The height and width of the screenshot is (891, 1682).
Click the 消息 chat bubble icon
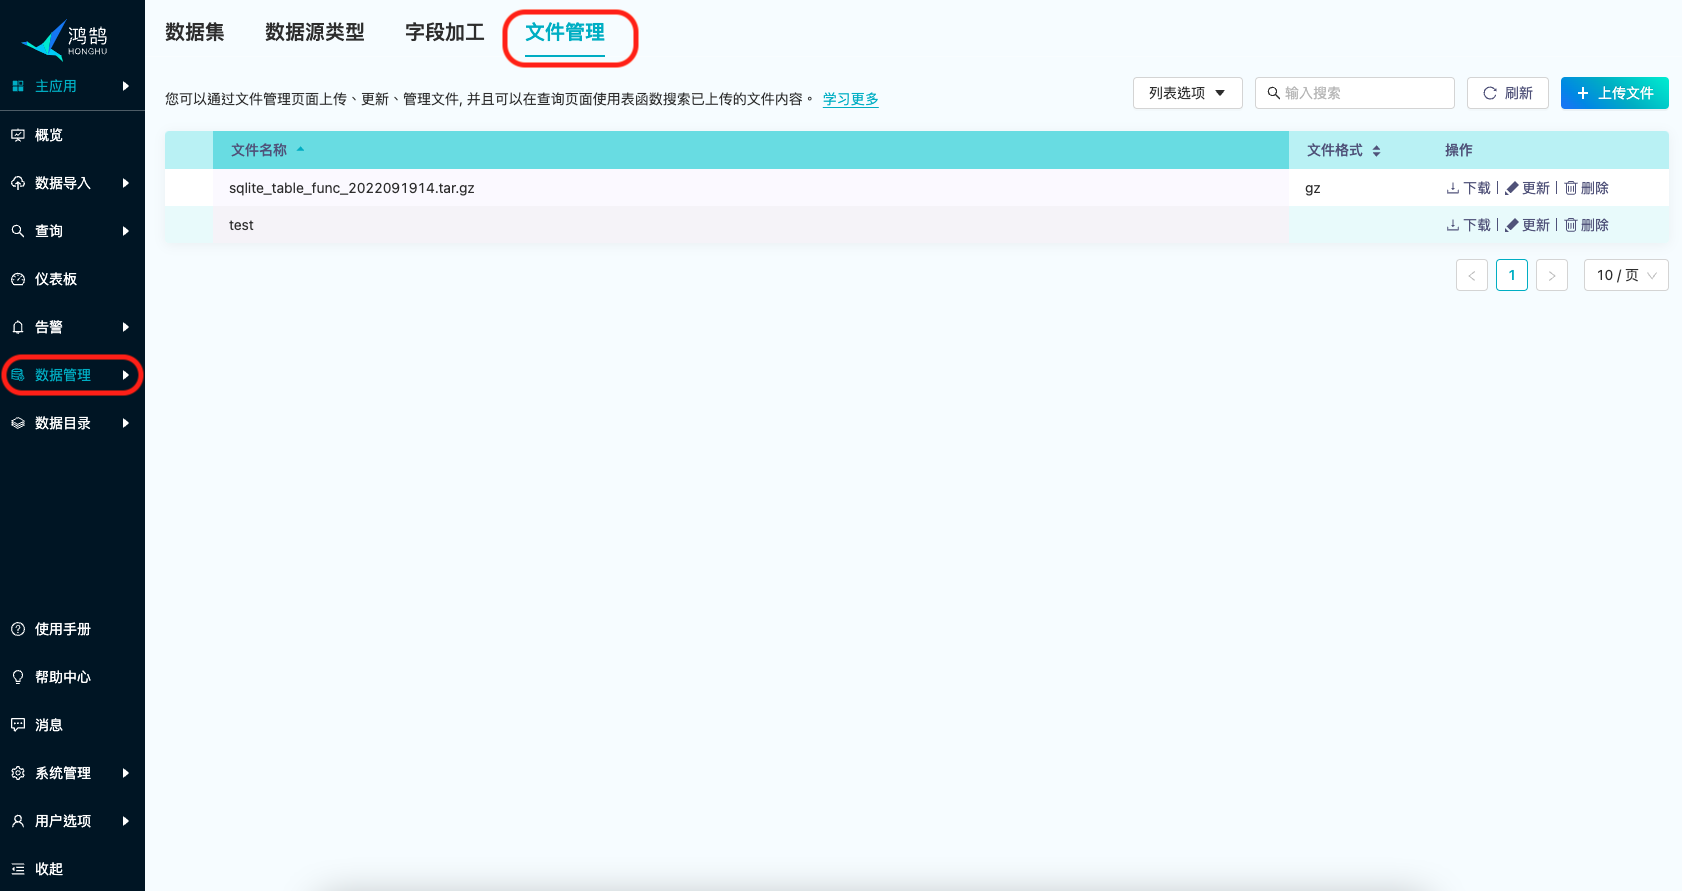pyautogui.click(x=18, y=725)
